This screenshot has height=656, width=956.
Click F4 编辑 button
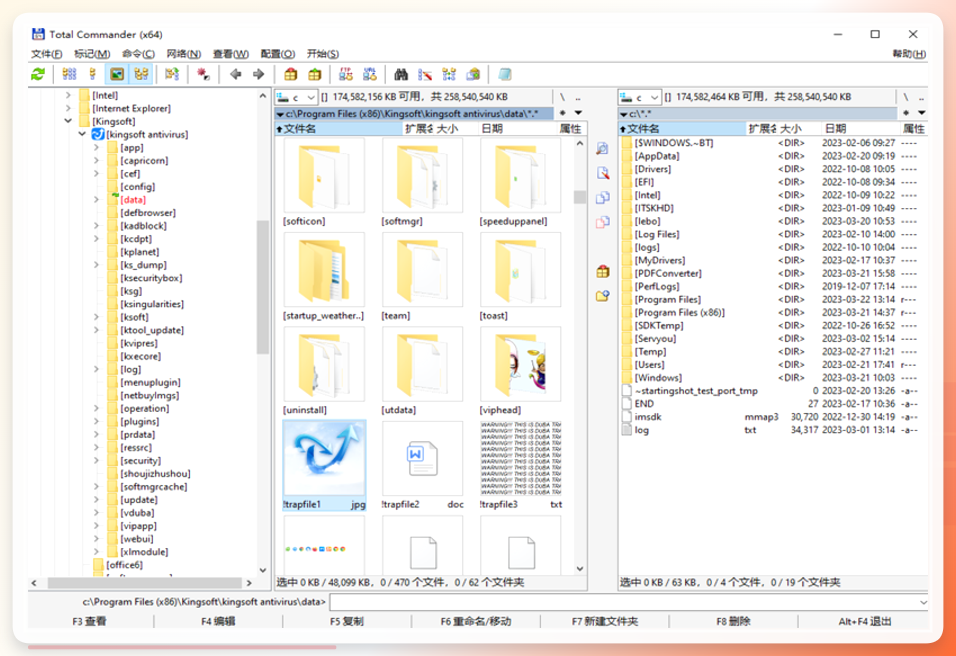[x=218, y=621]
